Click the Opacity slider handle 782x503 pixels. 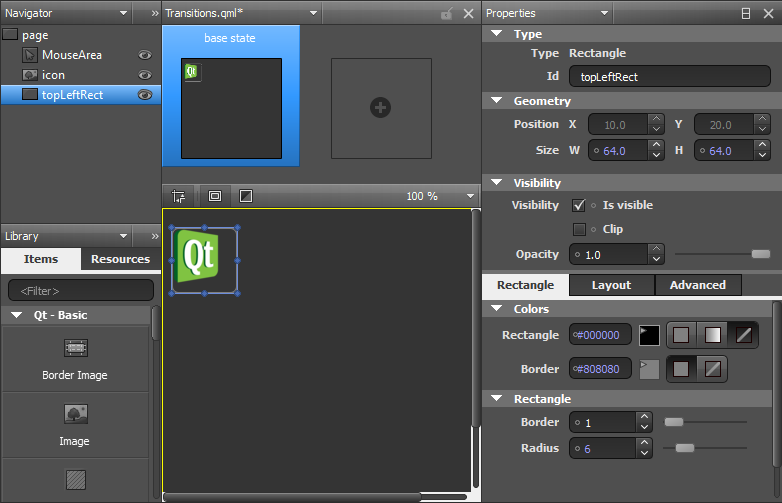[x=760, y=255]
